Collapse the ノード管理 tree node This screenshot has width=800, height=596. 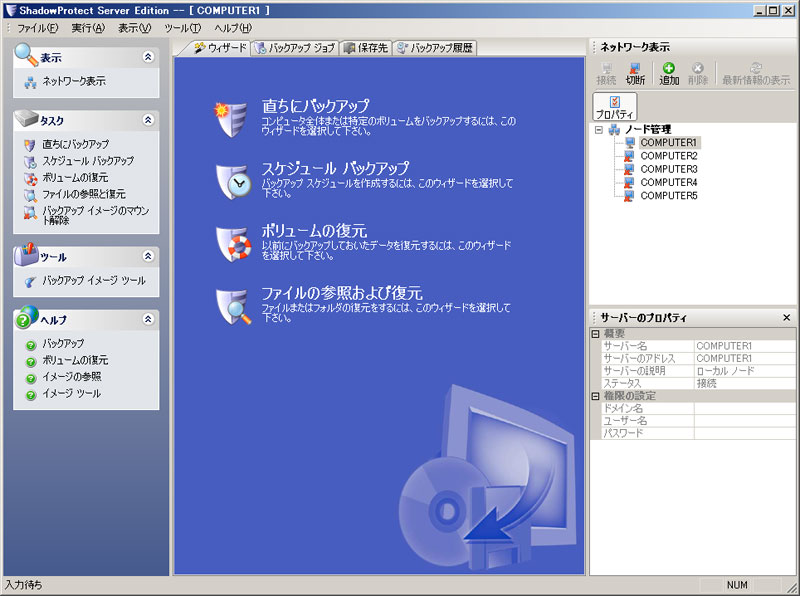[x=599, y=130]
